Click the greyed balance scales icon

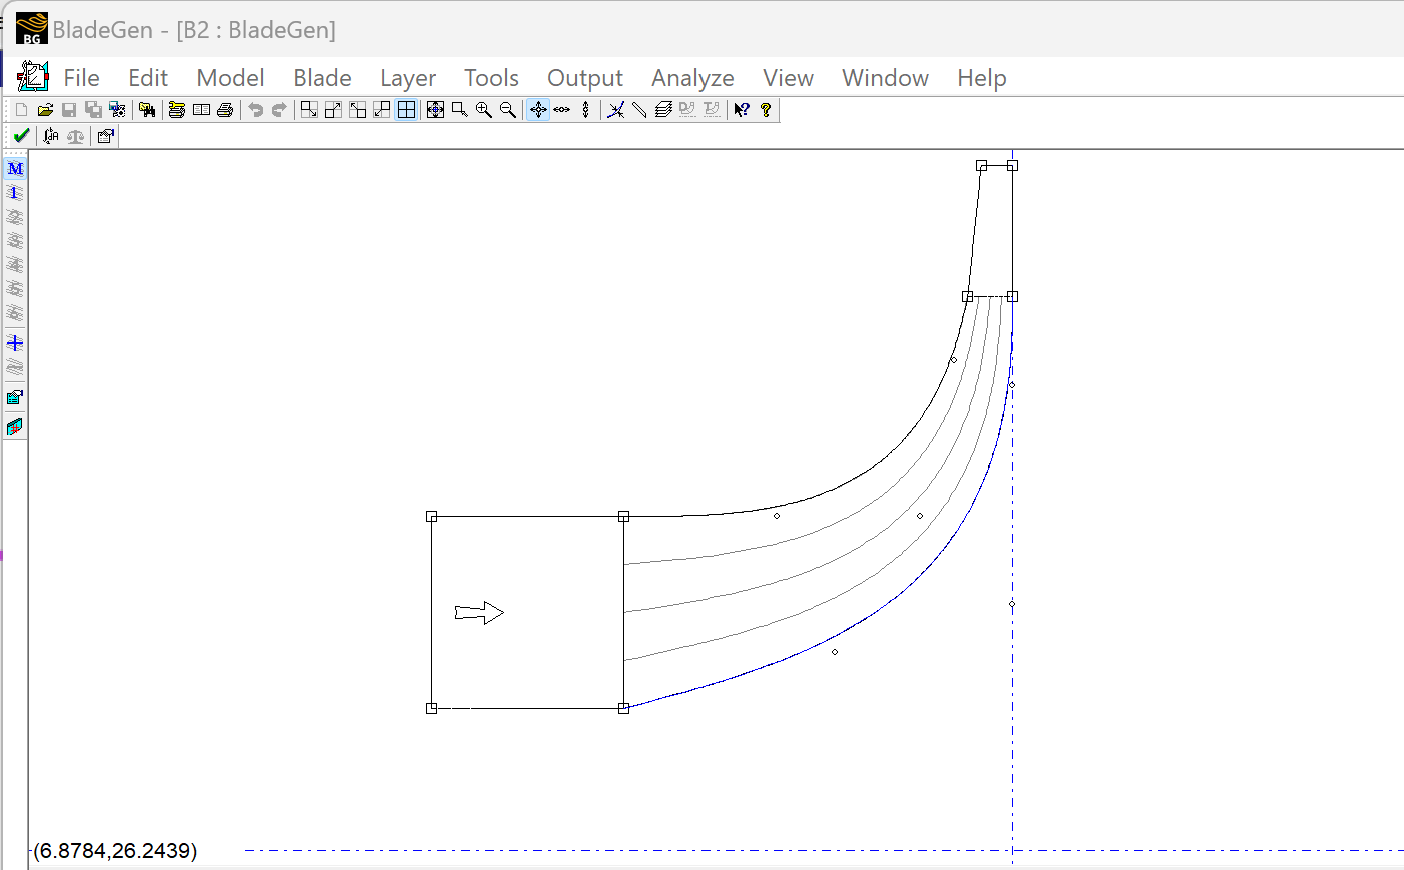(75, 136)
